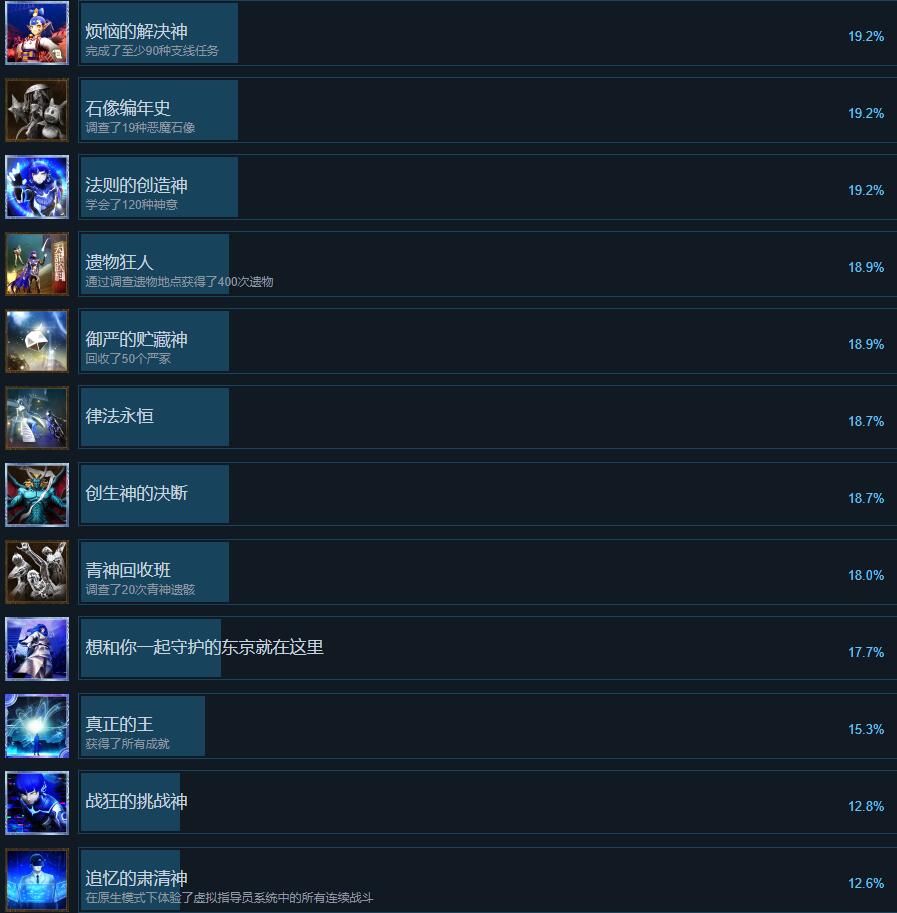Open the 法则的创造神 achievement icon
This screenshot has height=913, width=897.
coord(37,187)
